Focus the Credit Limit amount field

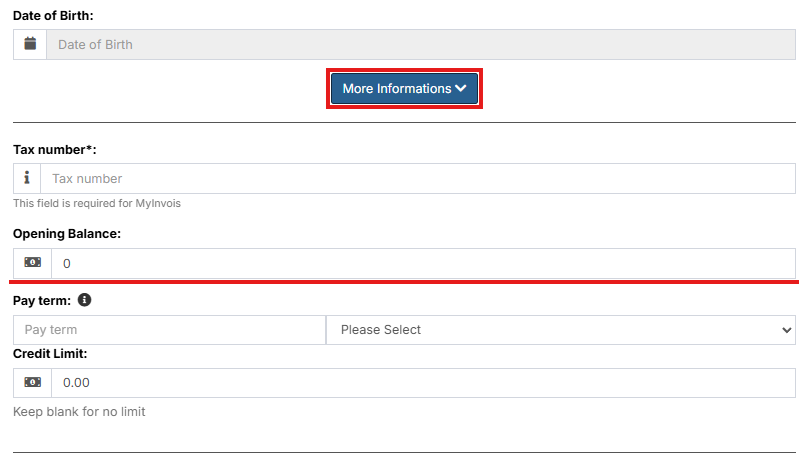(x=423, y=383)
